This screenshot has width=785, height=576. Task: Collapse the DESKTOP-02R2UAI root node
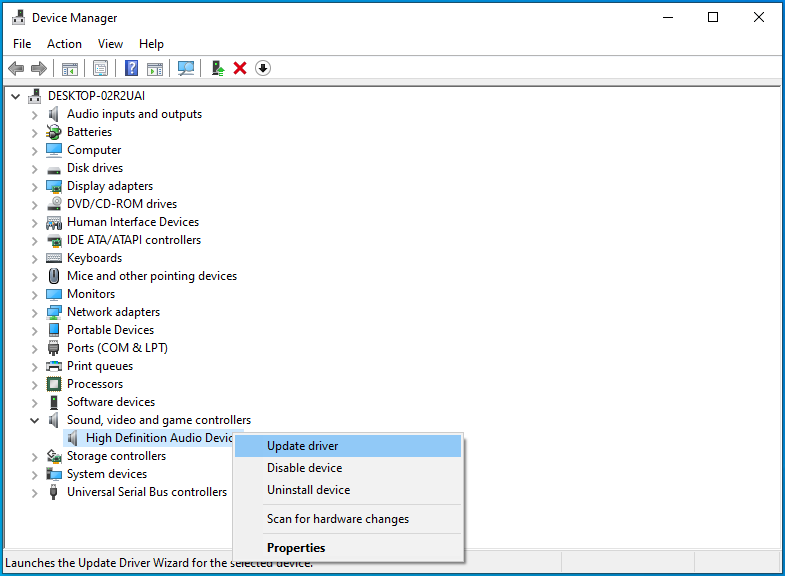click(x=16, y=96)
